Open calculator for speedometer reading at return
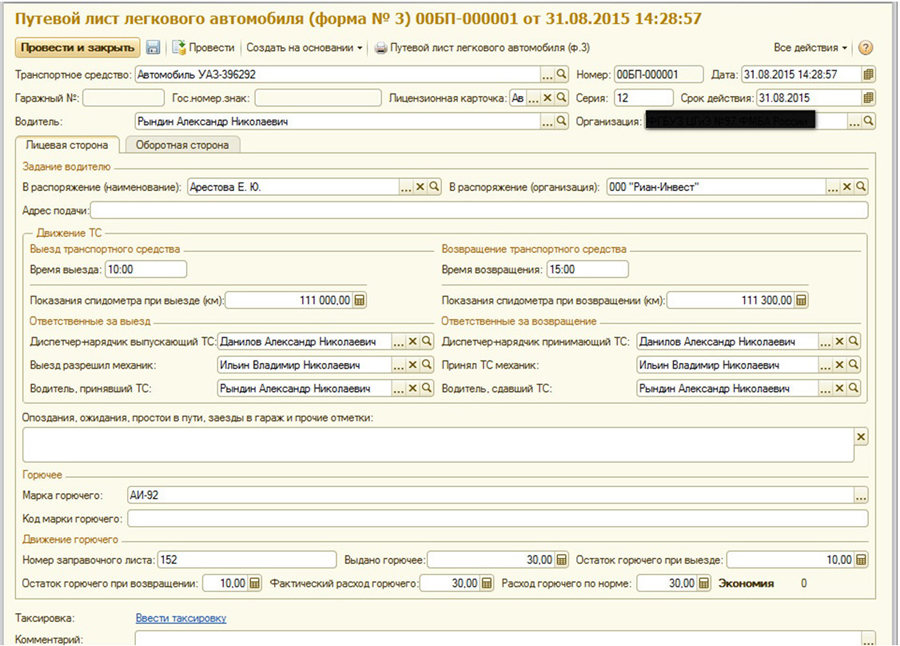 pyautogui.click(x=801, y=300)
